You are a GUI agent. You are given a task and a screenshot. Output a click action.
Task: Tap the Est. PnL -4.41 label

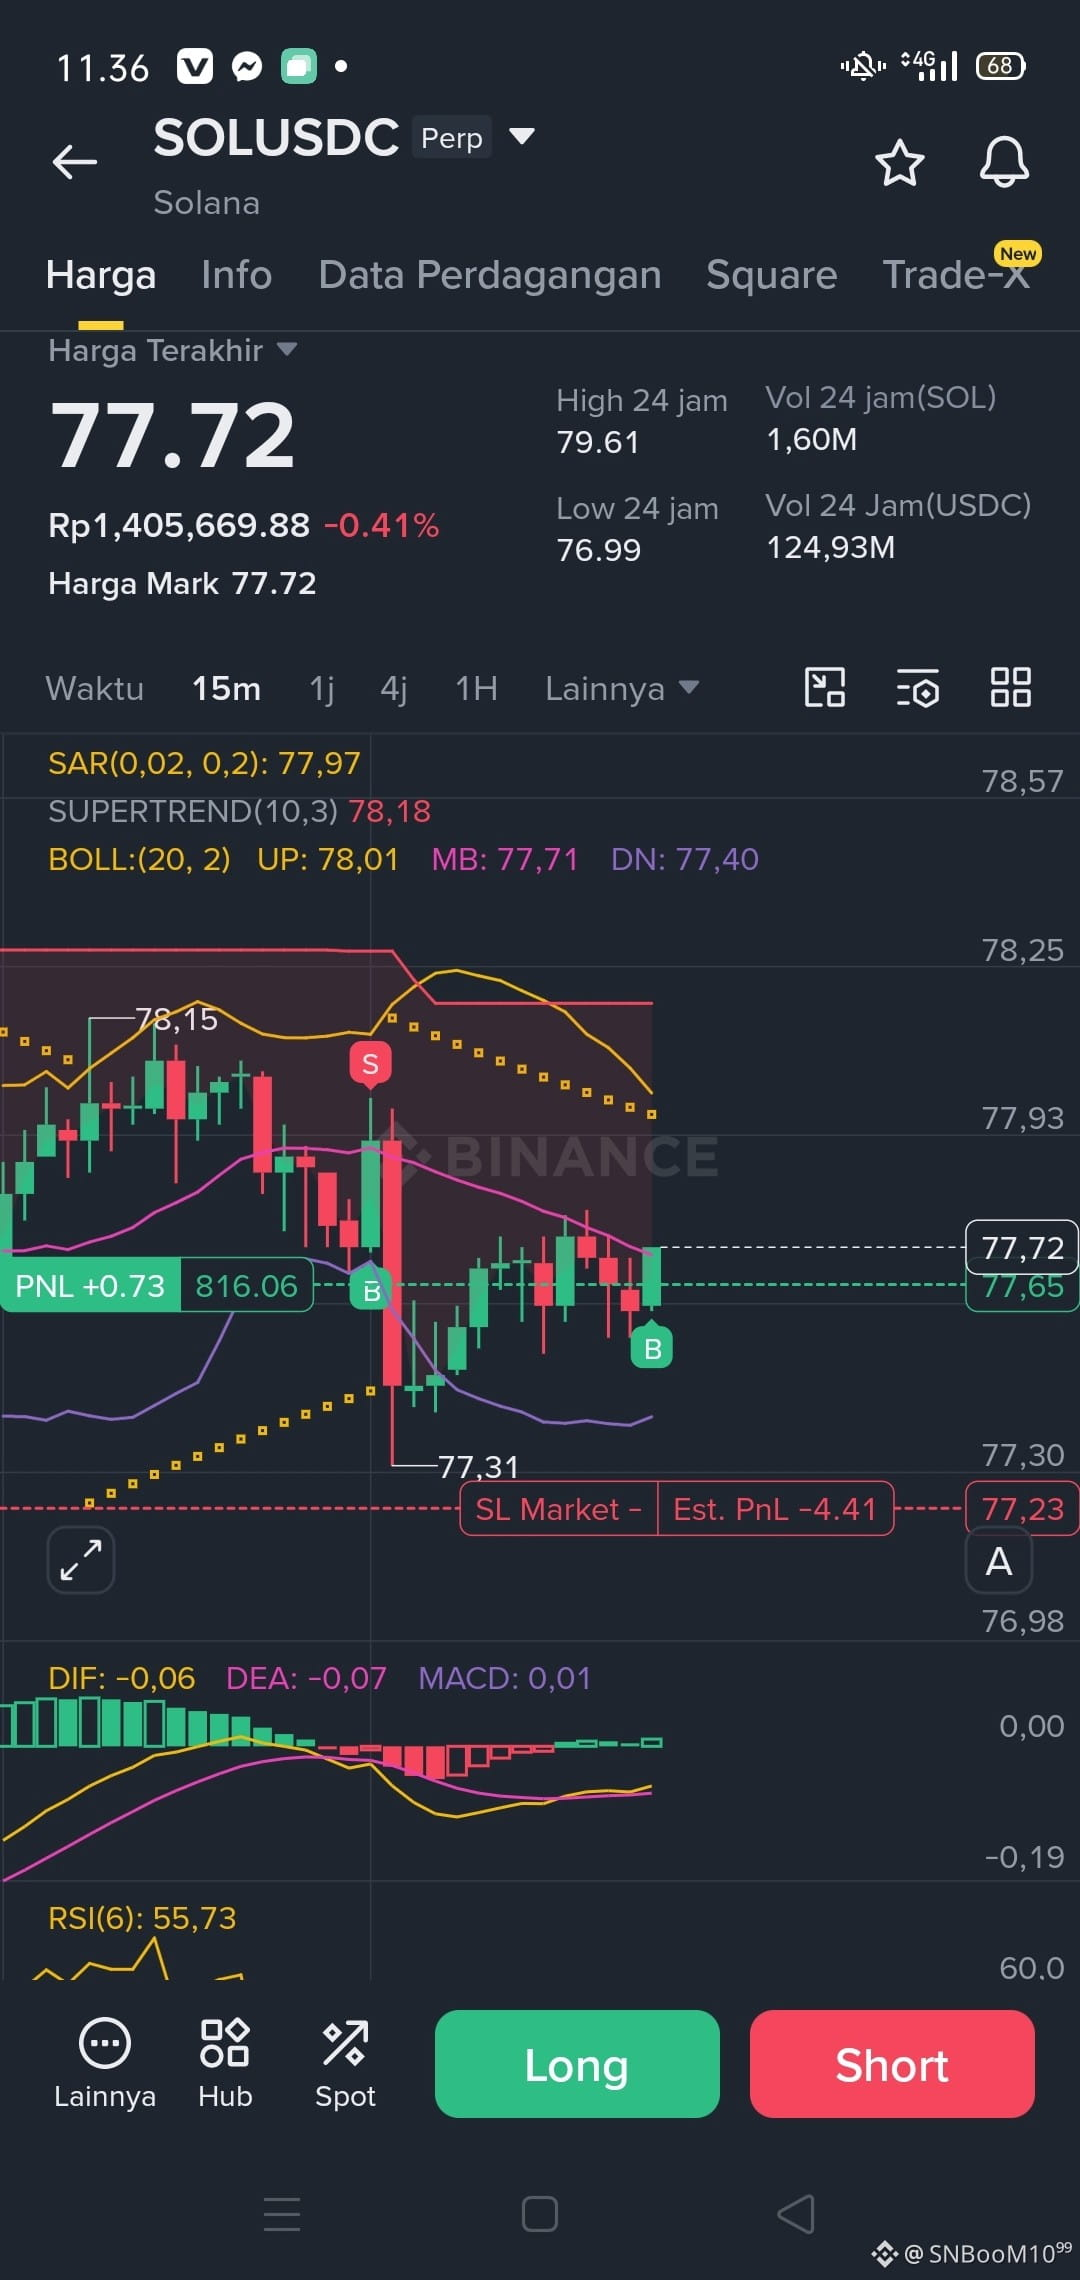[775, 1508]
